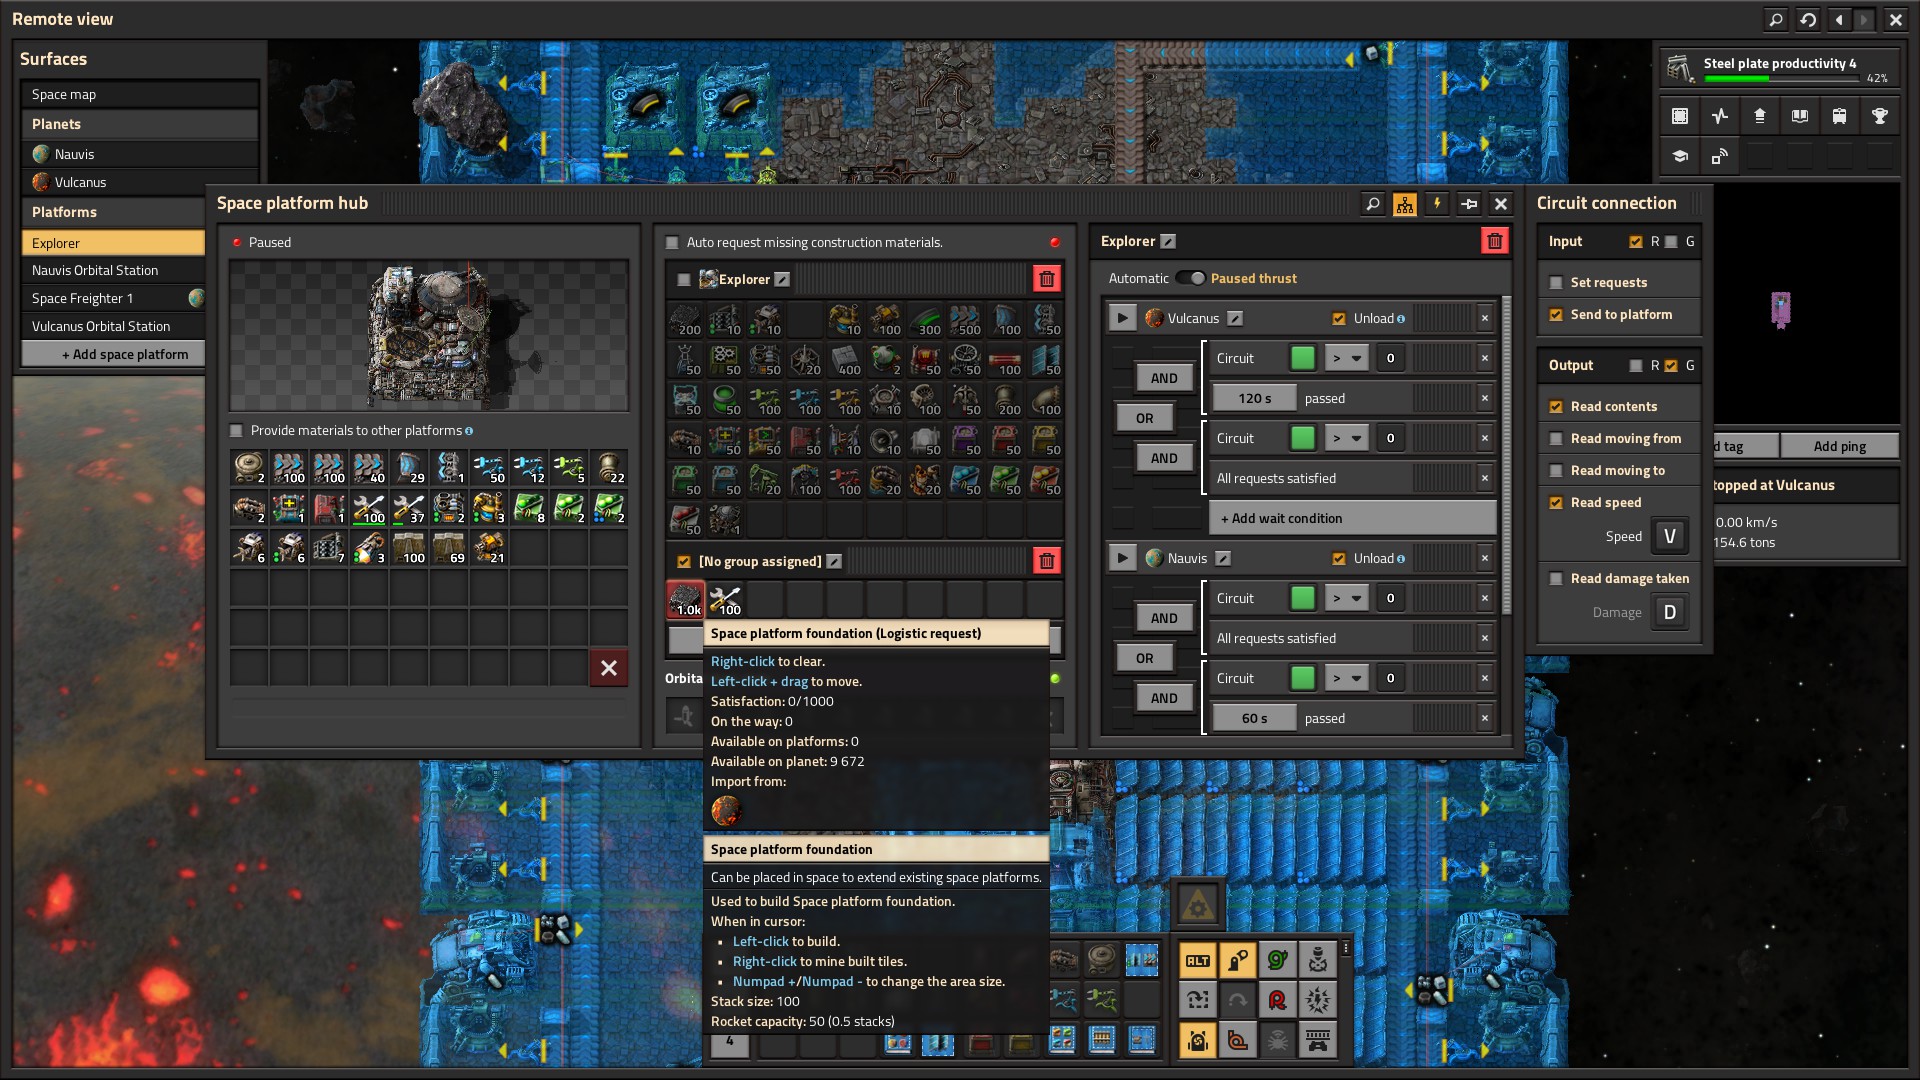Switch the Automatic / Paused thrust toggle

pyautogui.click(x=1190, y=278)
